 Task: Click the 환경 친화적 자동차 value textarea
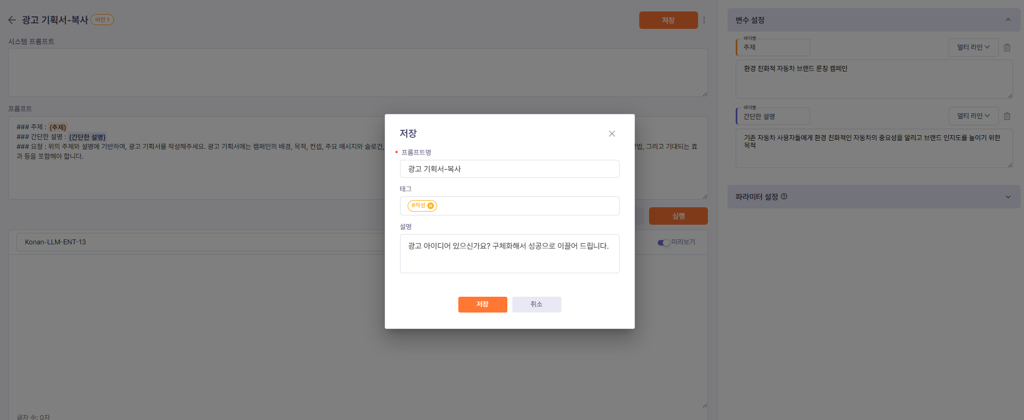click(874, 78)
